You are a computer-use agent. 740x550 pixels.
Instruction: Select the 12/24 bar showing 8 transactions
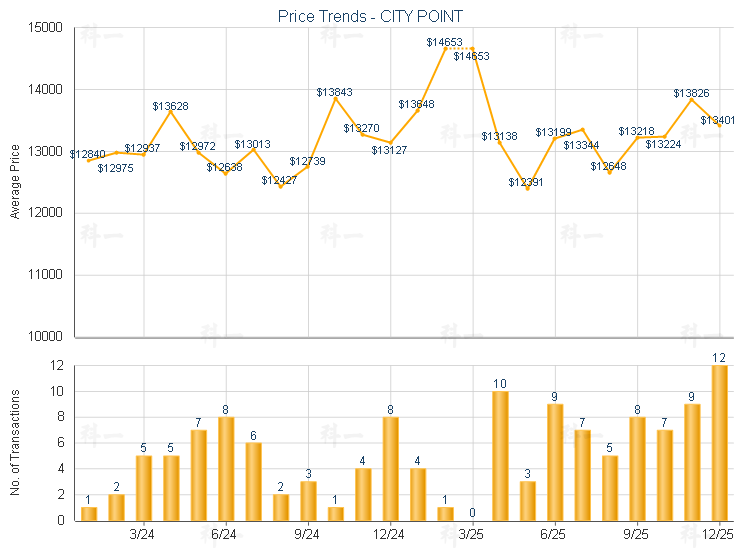coord(390,468)
